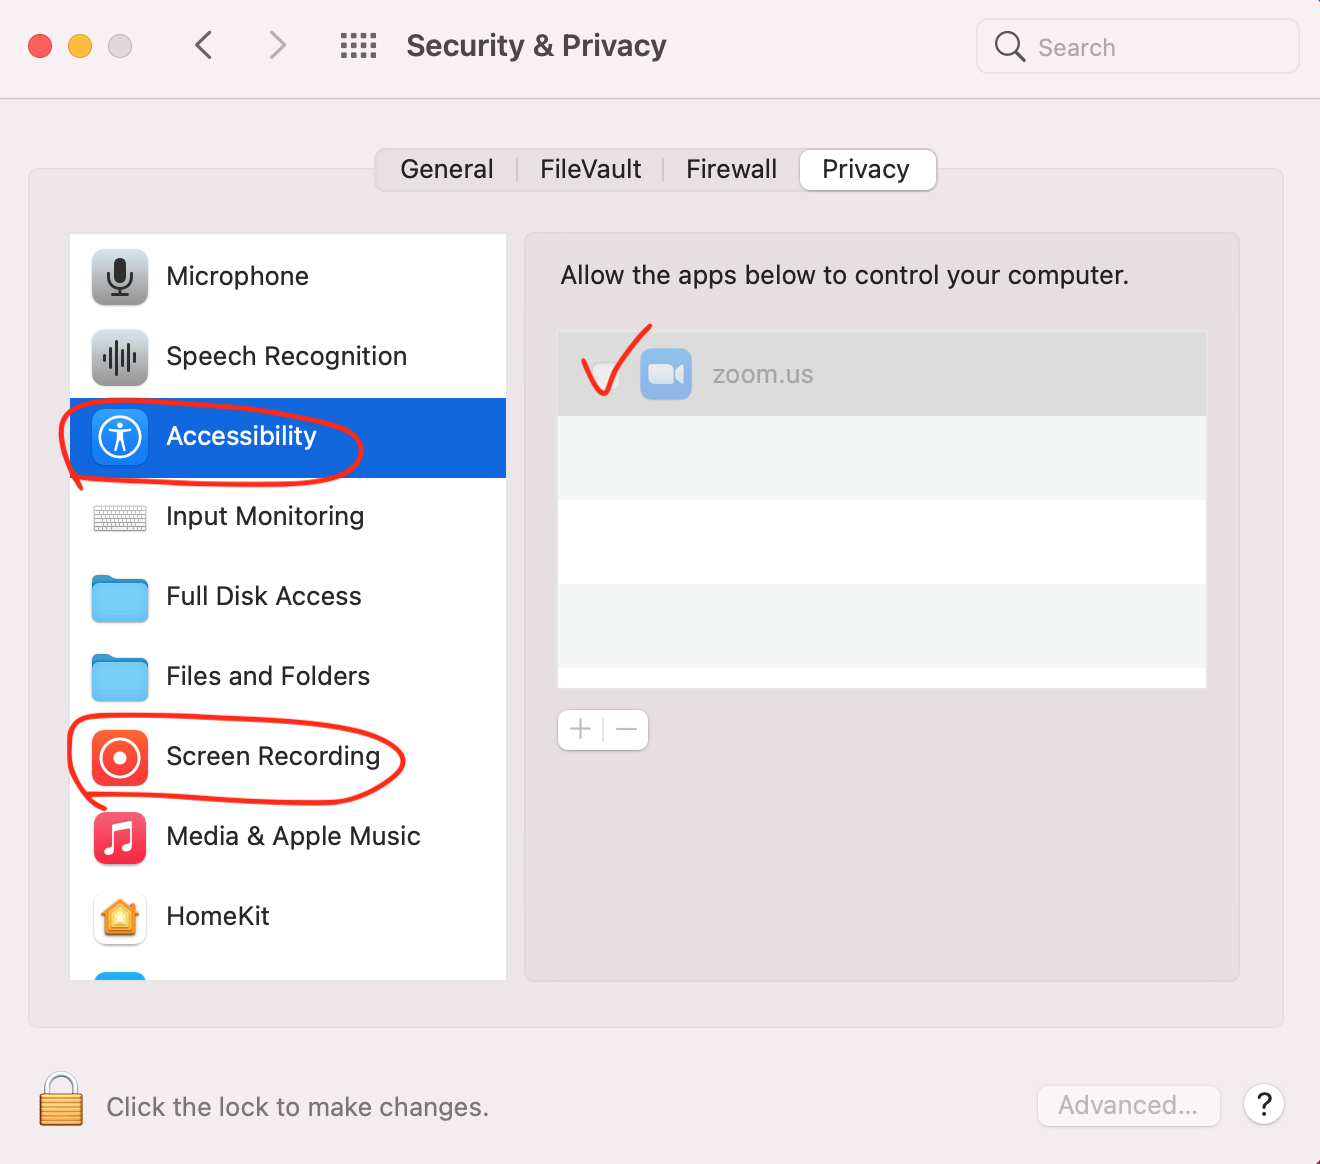This screenshot has width=1320, height=1164.
Task: Click the lock to make changes
Action: [x=61, y=1100]
